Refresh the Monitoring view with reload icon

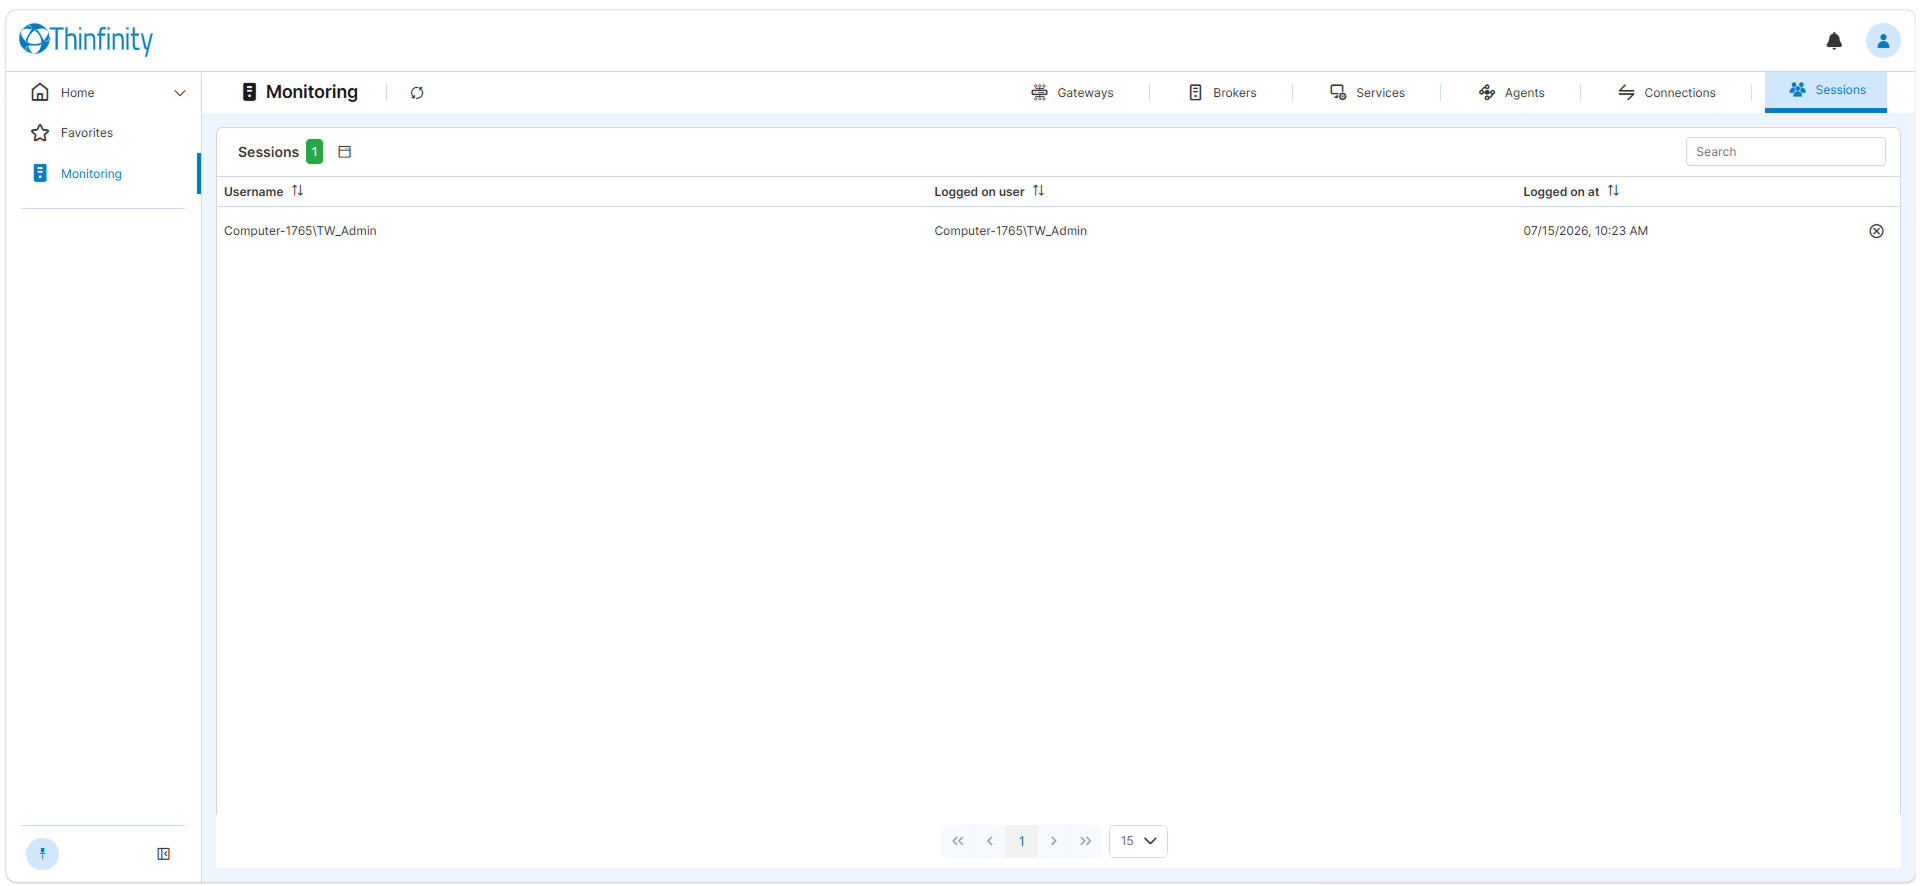coord(417,93)
